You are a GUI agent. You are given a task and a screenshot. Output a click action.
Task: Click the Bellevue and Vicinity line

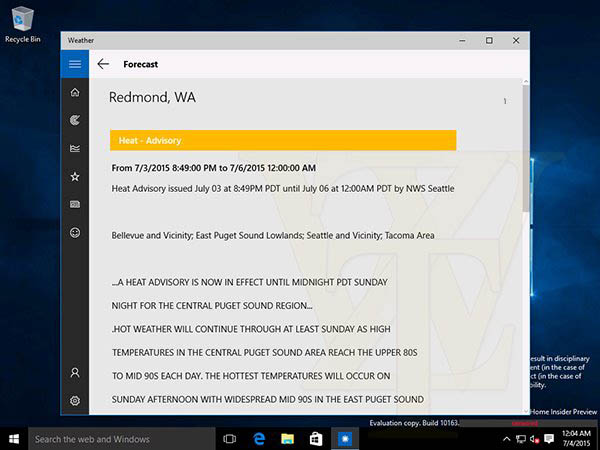(273, 235)
